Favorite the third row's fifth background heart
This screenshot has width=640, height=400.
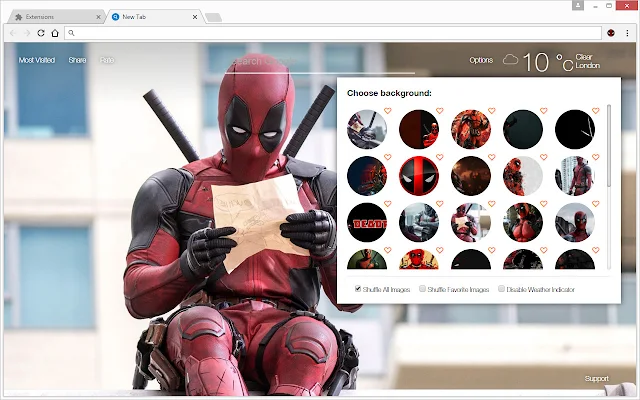[596, 204]
